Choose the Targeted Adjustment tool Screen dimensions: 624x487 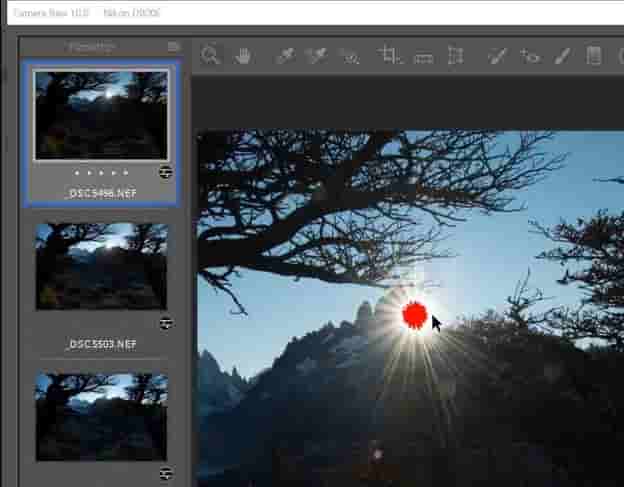[350, 56]
